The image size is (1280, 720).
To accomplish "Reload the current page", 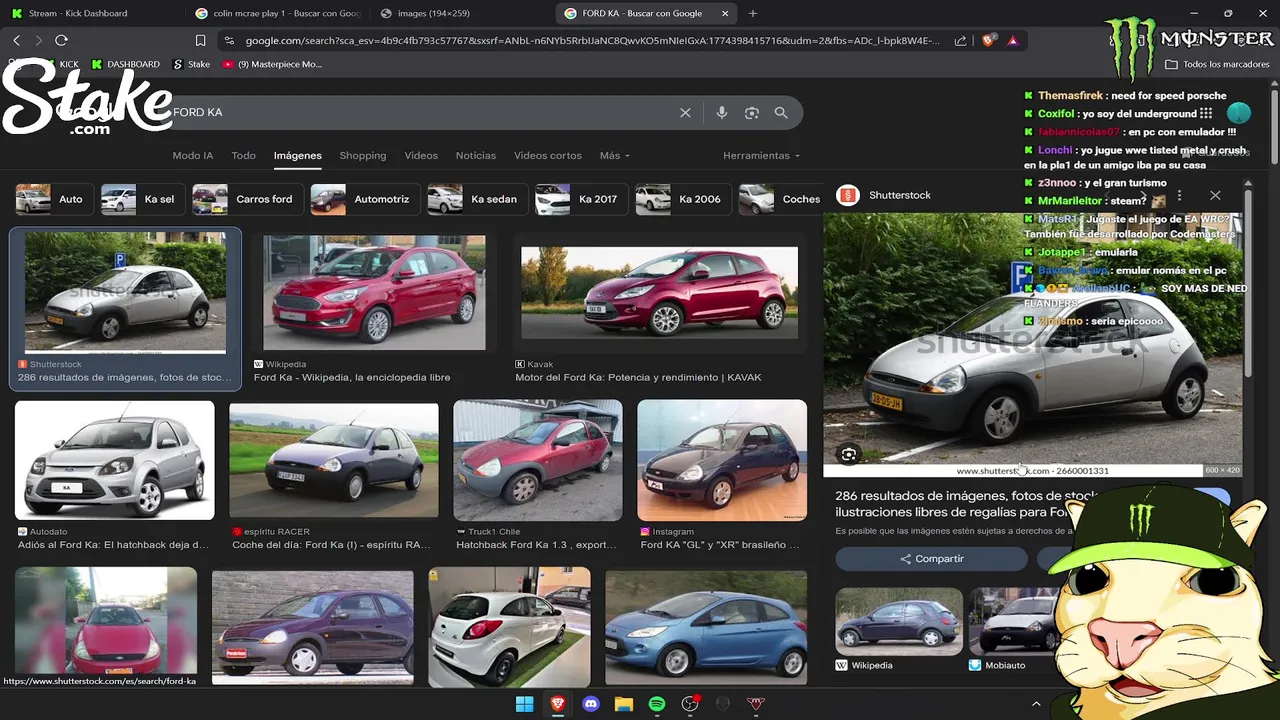I will tap(61, 40).
